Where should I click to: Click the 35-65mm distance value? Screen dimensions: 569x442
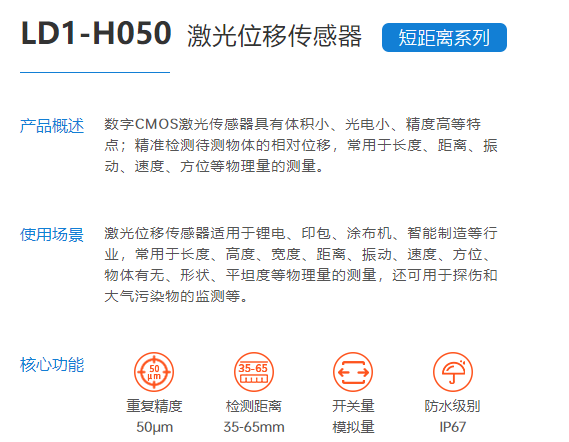click(254, 427)
